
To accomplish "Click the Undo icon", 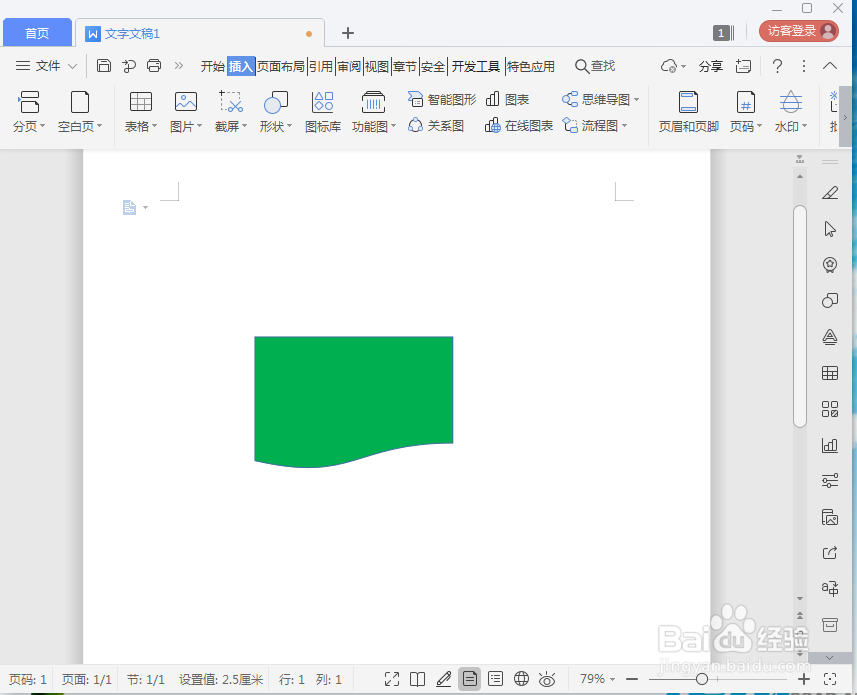I will pos(129,66).
